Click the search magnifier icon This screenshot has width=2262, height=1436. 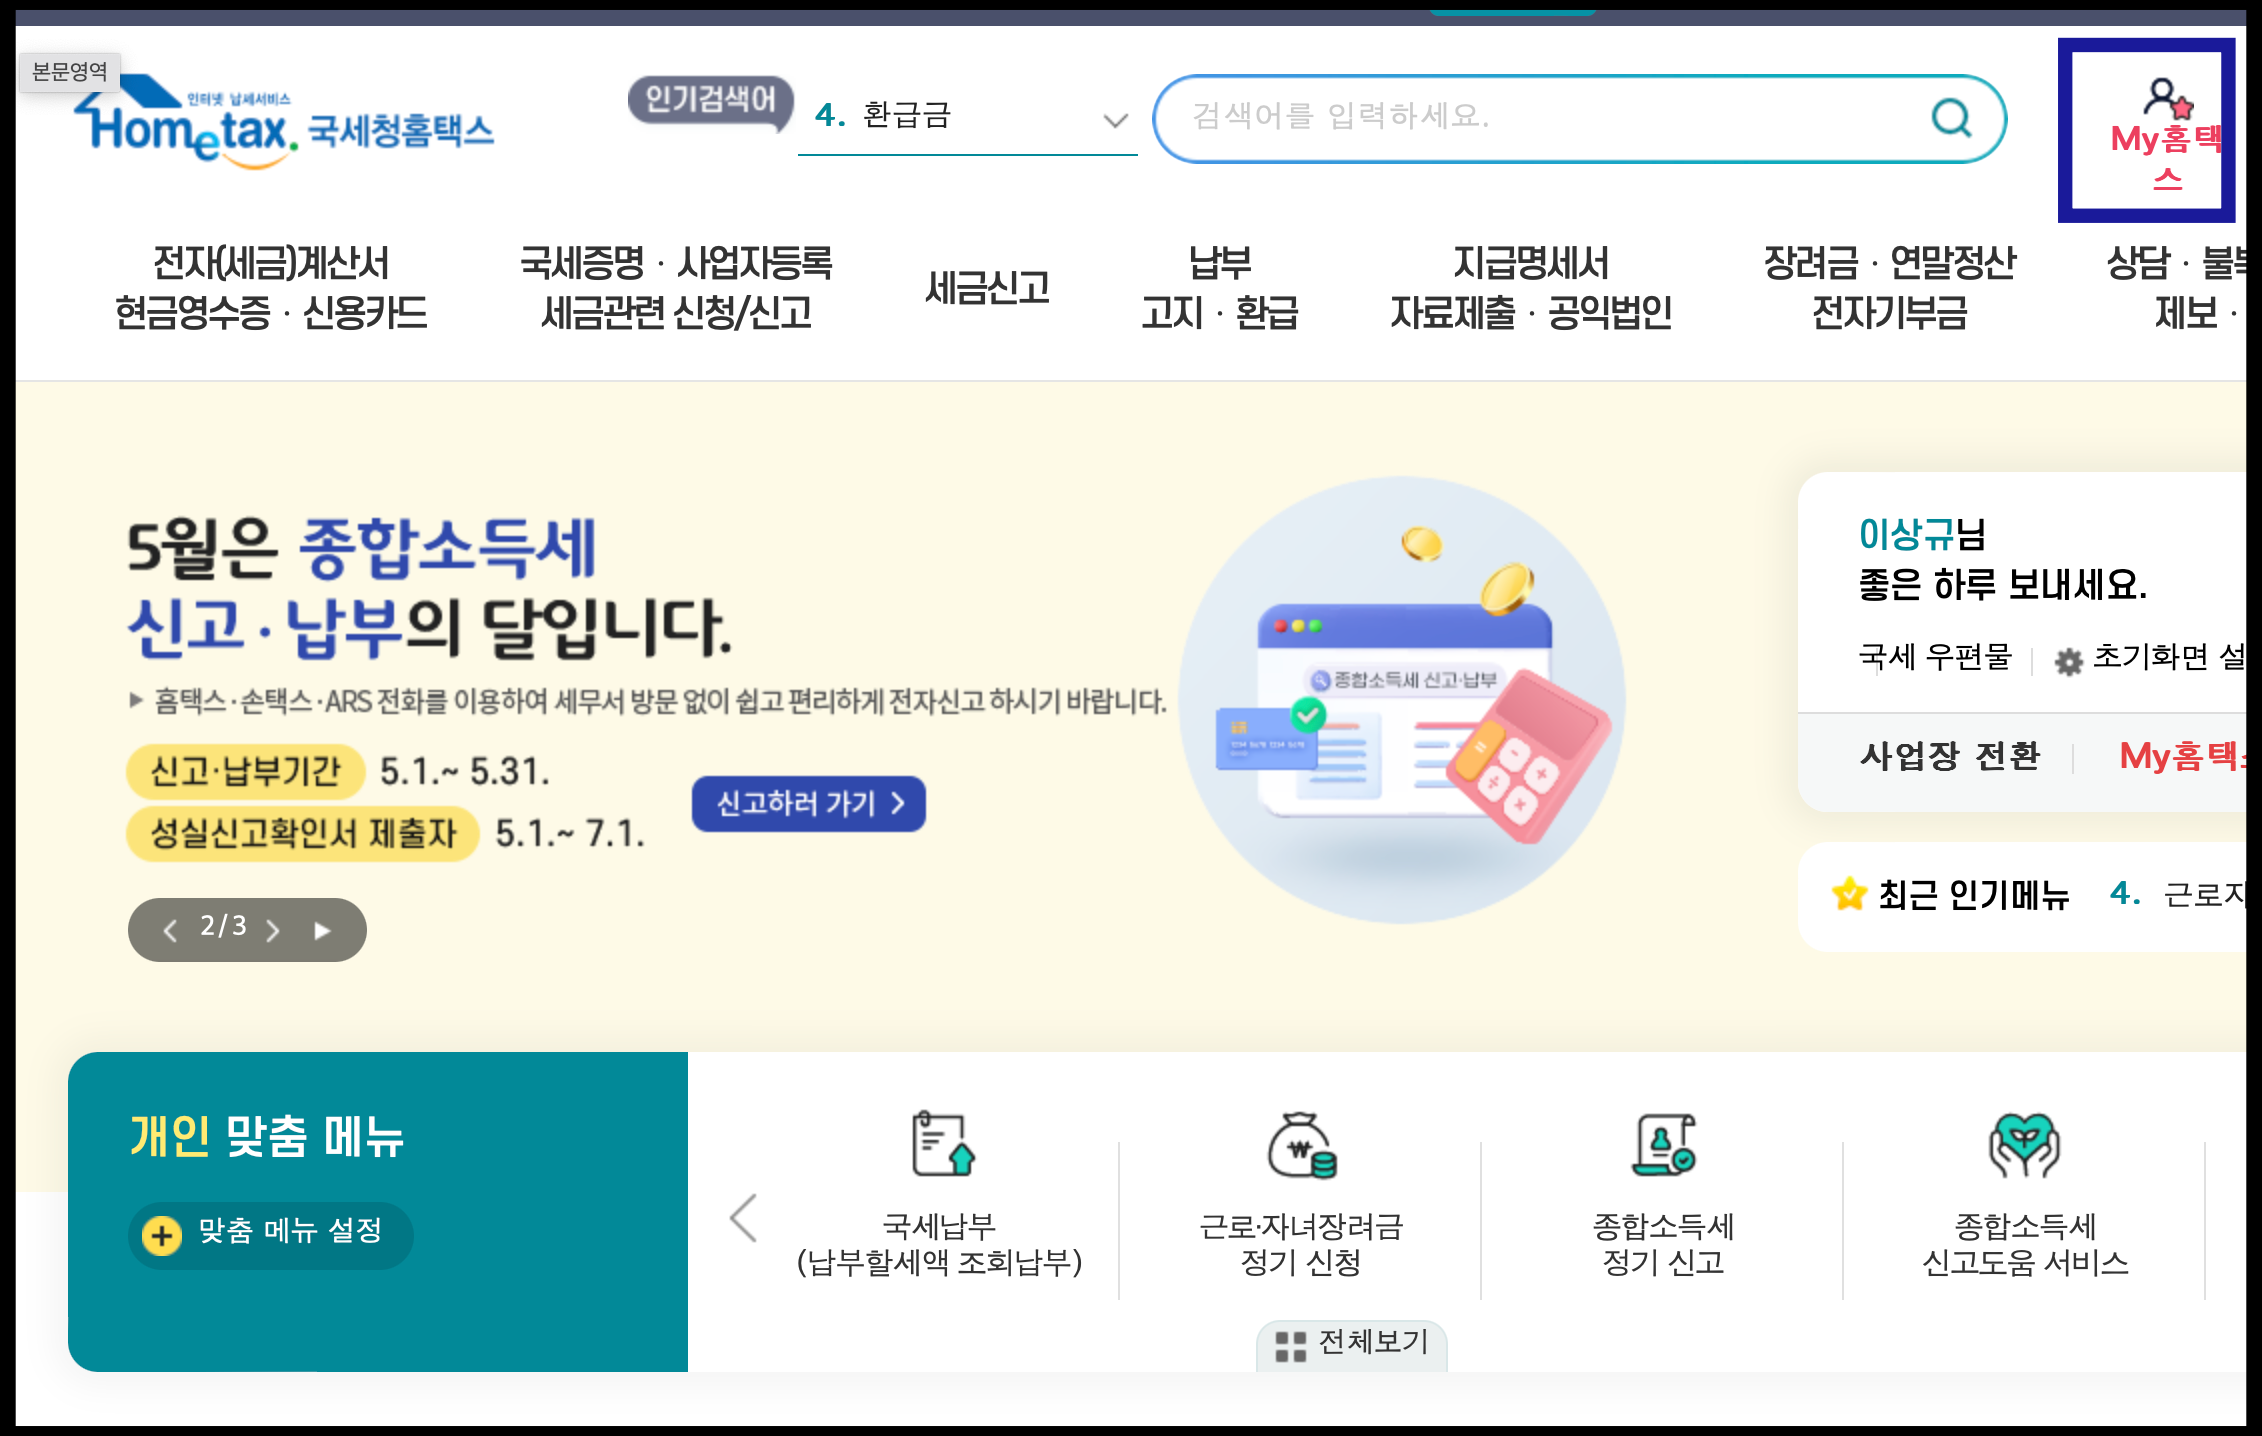coord(1950,118)
